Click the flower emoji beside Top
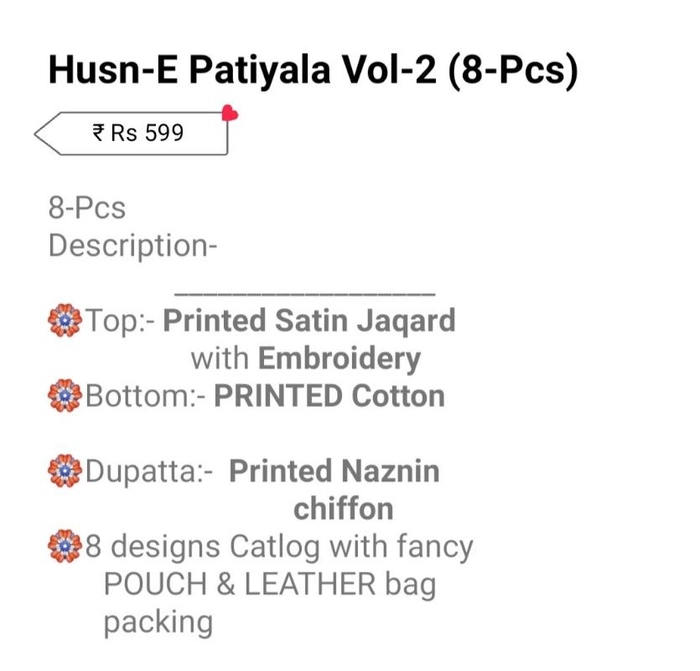The image size is (700, 671). (x=65, y=320)
